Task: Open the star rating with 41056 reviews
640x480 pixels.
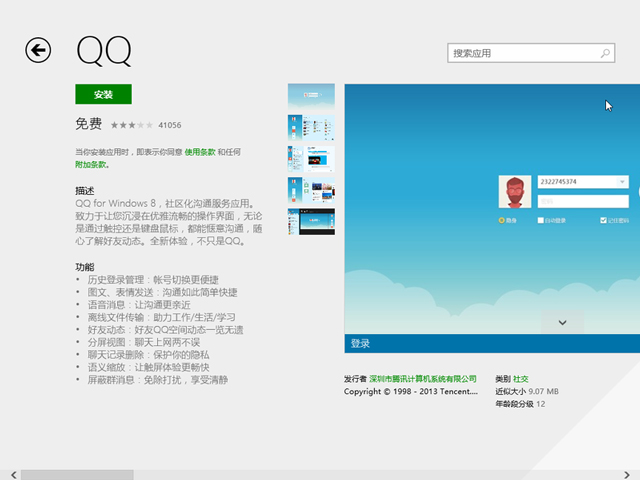Action: [146, 125]
